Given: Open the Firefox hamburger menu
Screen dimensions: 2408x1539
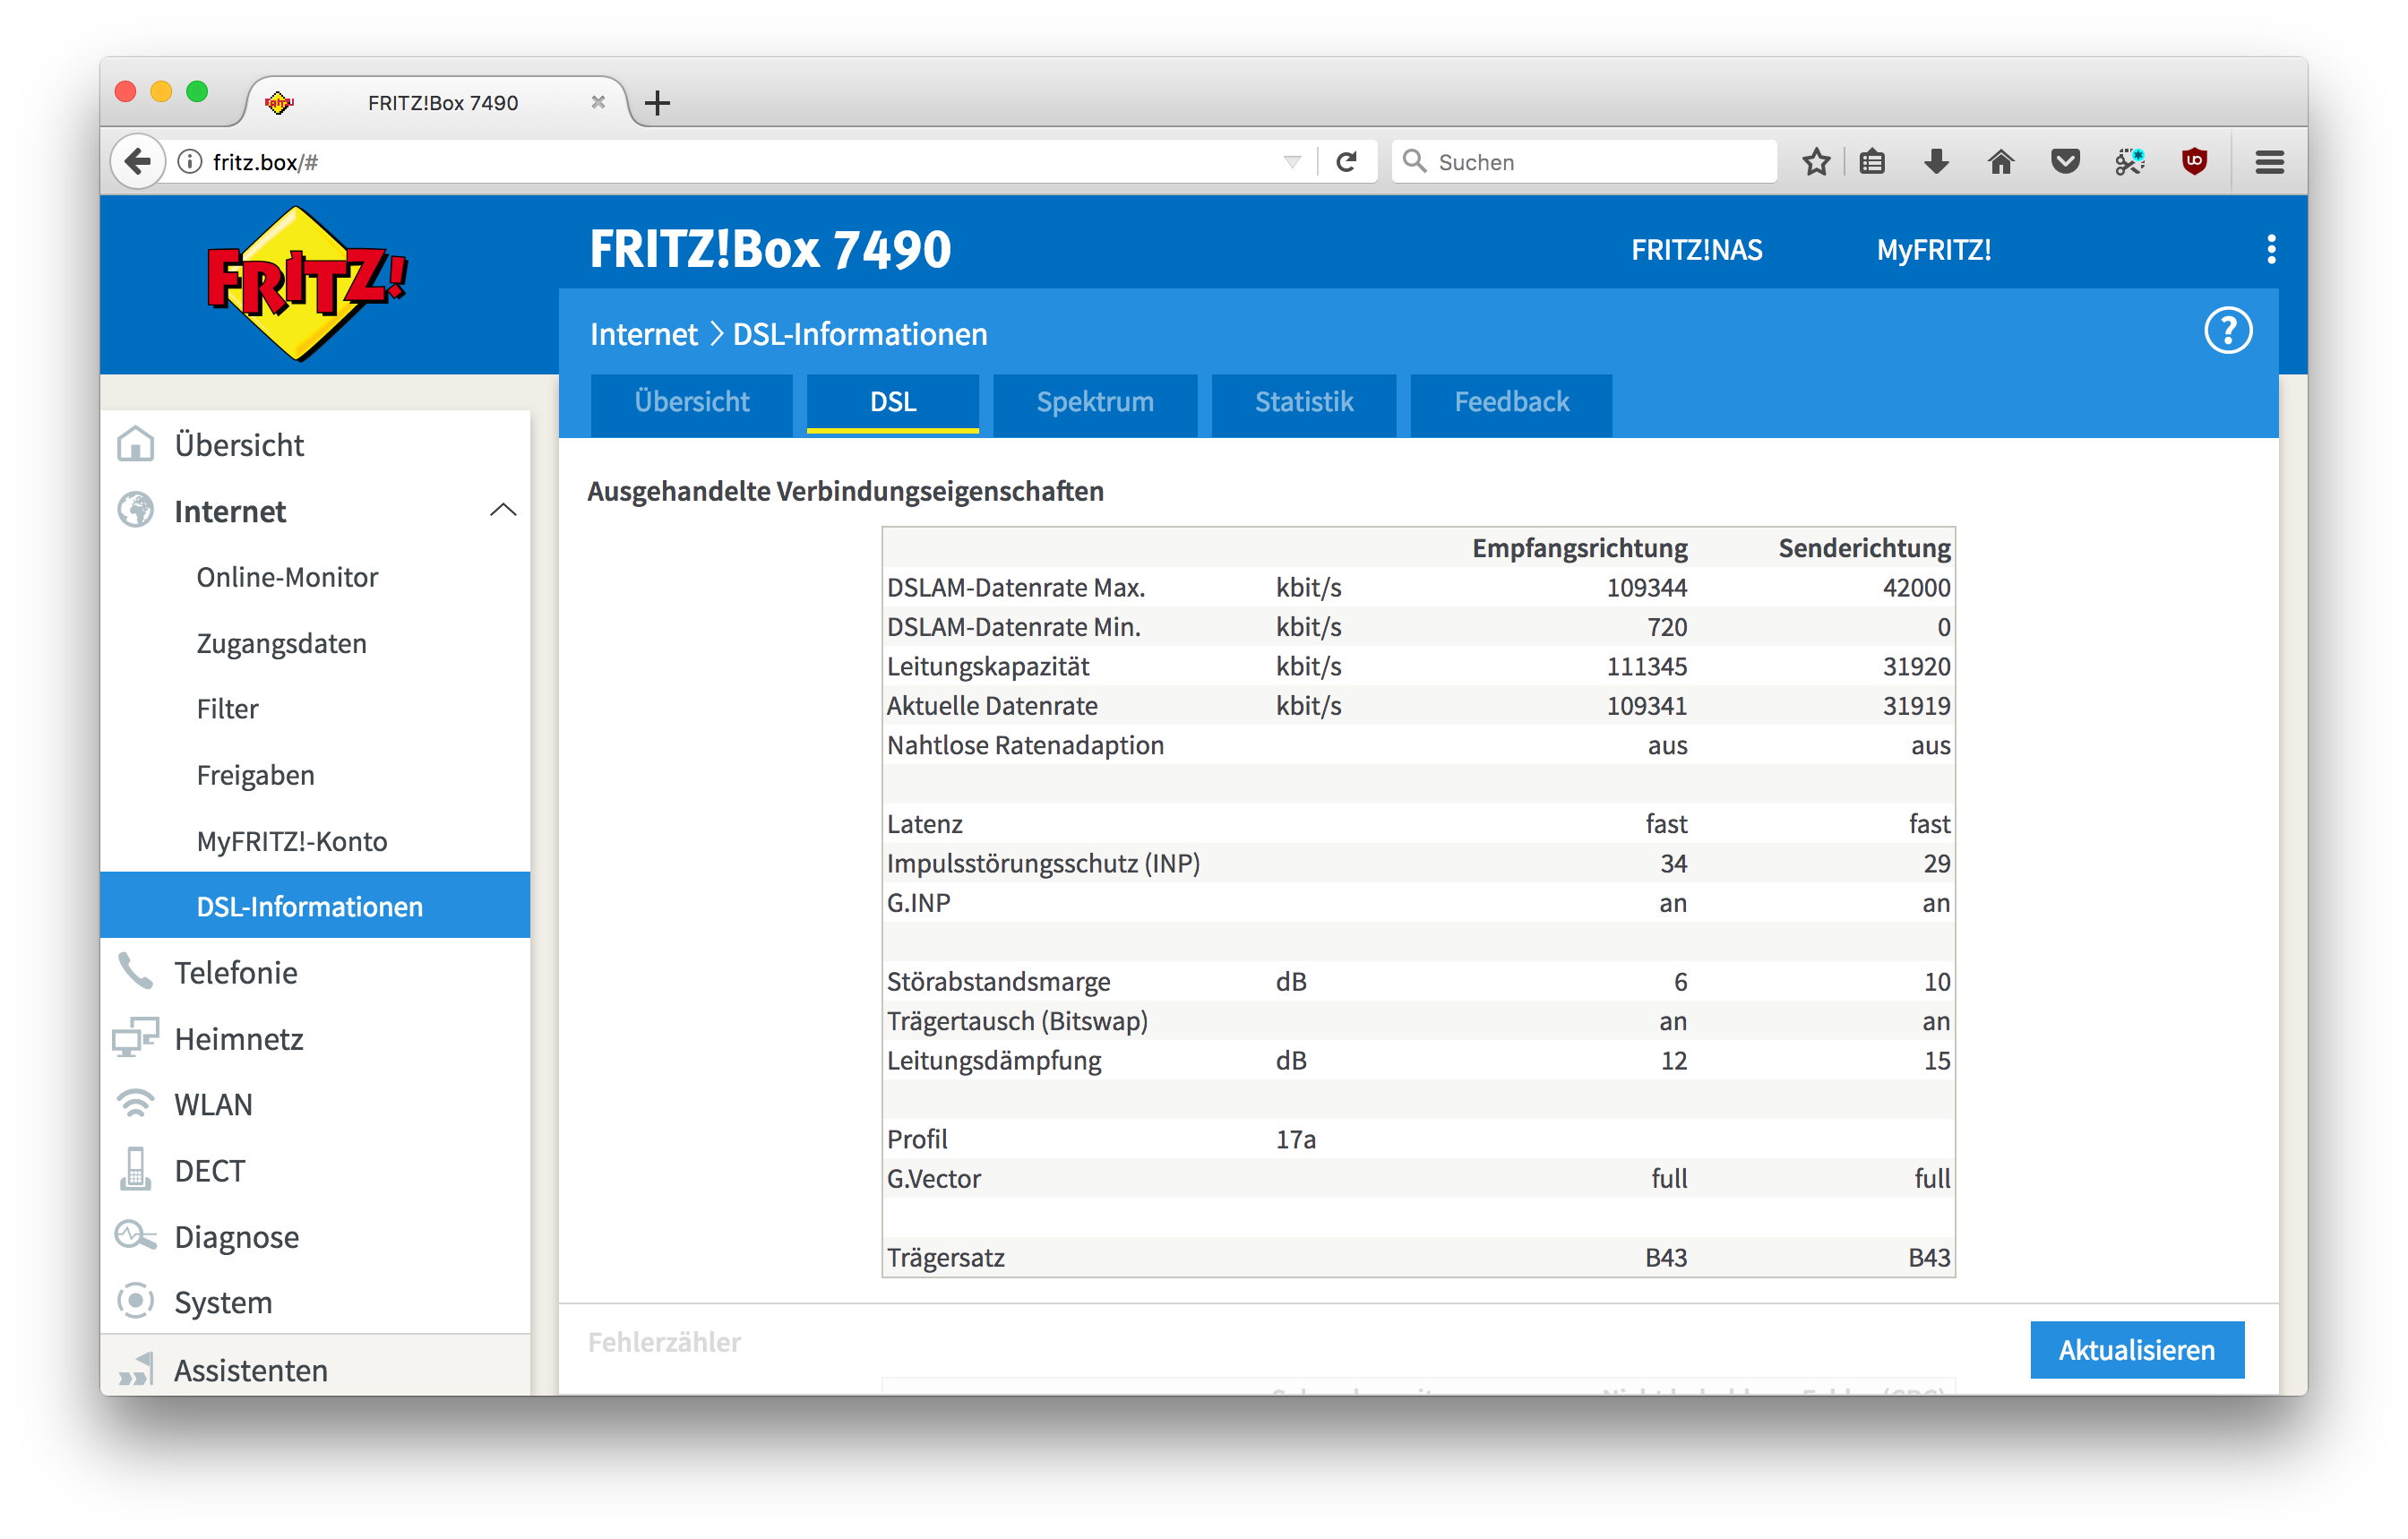Looking at the screenshot, I should [2269, 161].
